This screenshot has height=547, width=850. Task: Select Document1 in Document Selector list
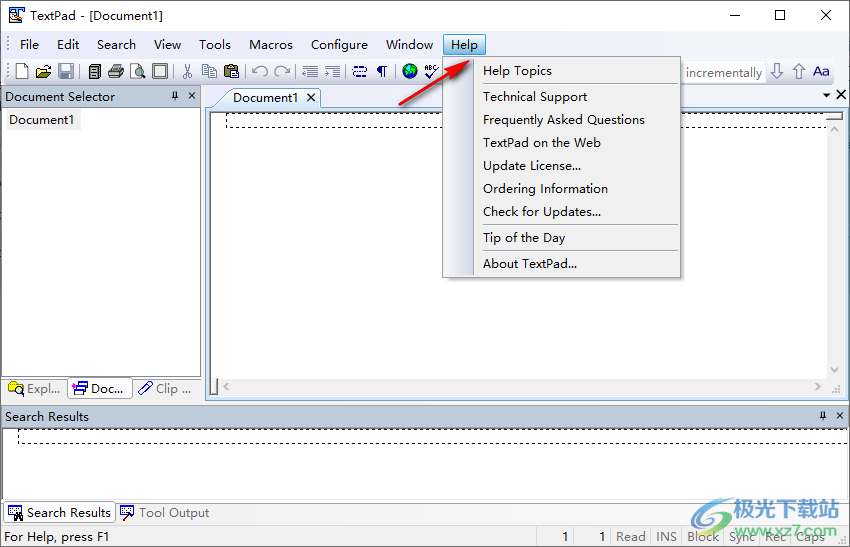[42, 120]
